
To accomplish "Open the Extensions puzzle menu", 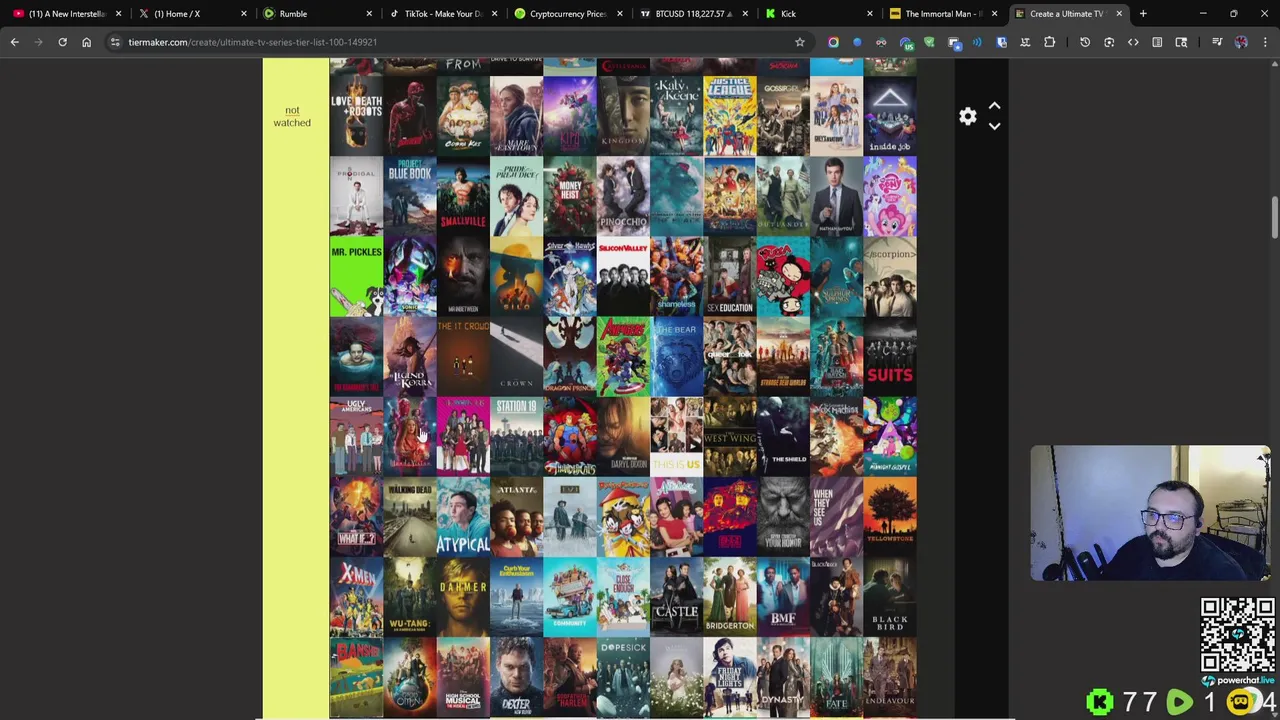I will tap(1049, 42).
